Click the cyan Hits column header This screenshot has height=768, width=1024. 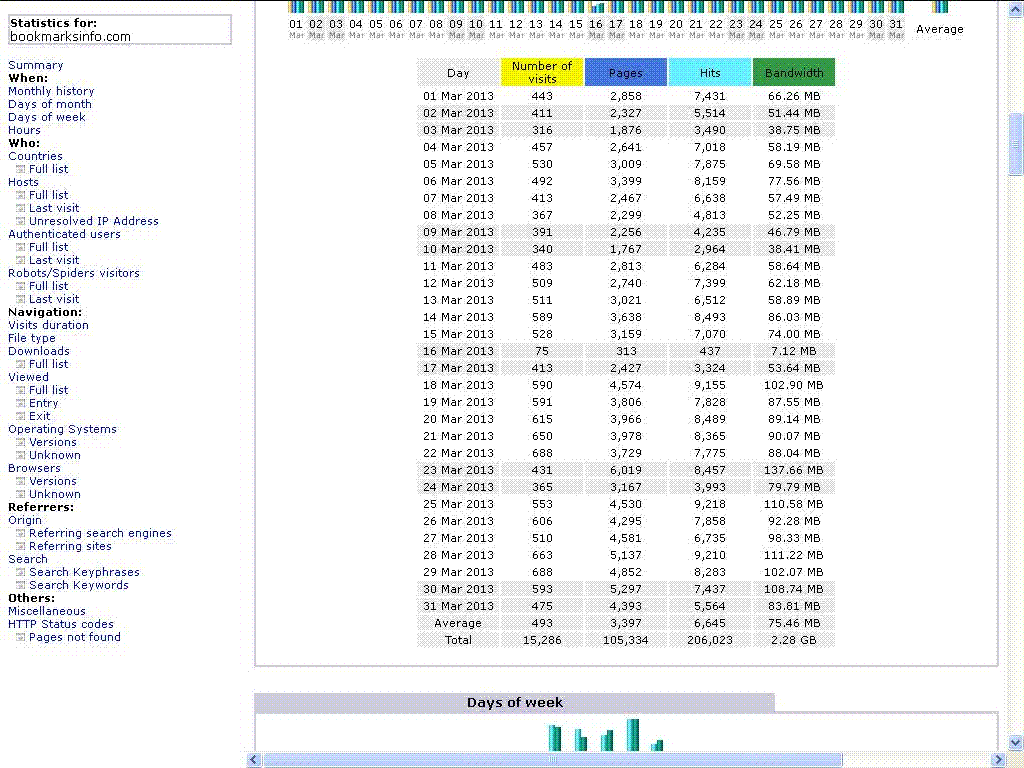click(709, 72)
